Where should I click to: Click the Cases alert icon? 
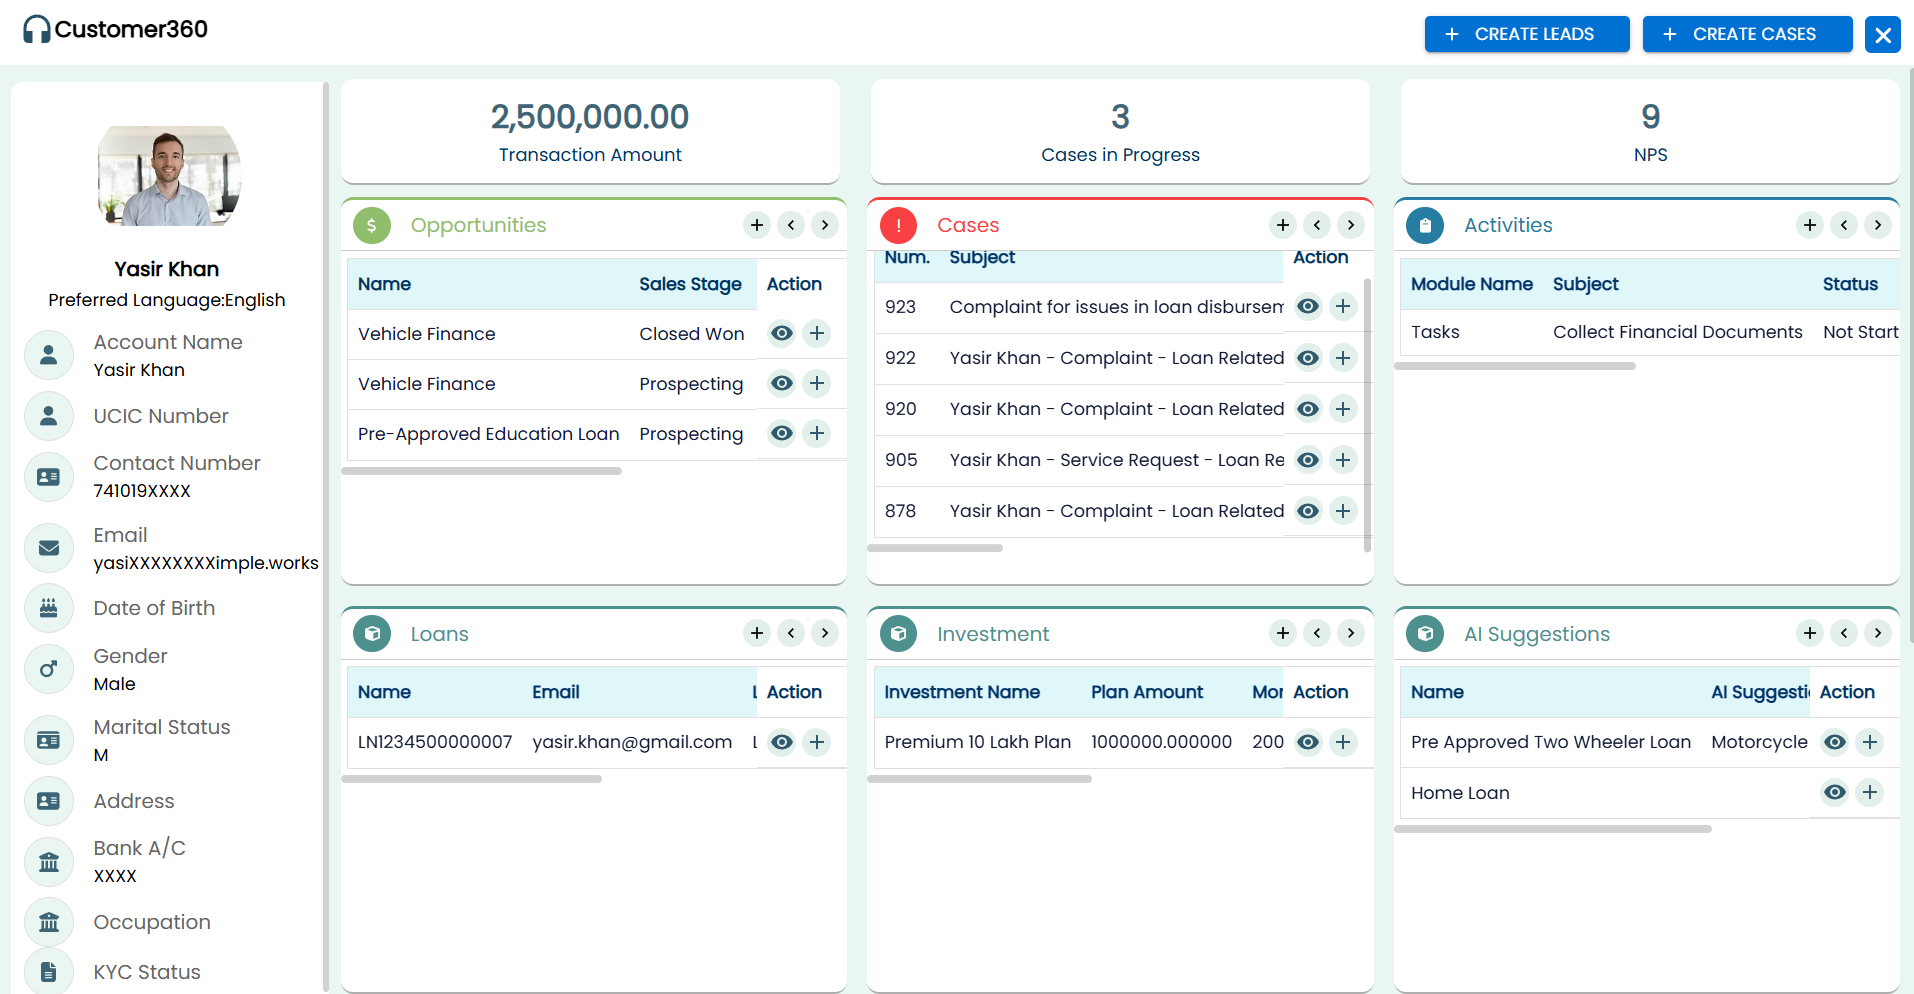(898, 225)
